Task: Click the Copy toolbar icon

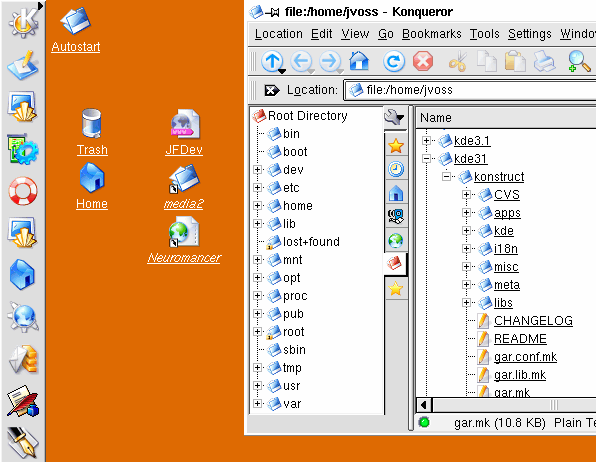Action: [487, 61]
